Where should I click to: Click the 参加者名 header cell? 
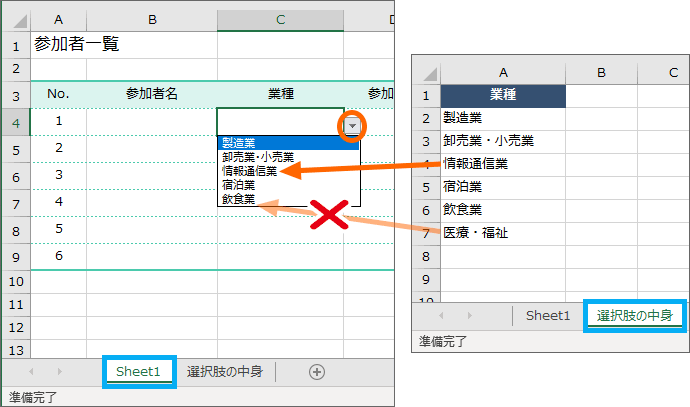[x=152, y=94]
